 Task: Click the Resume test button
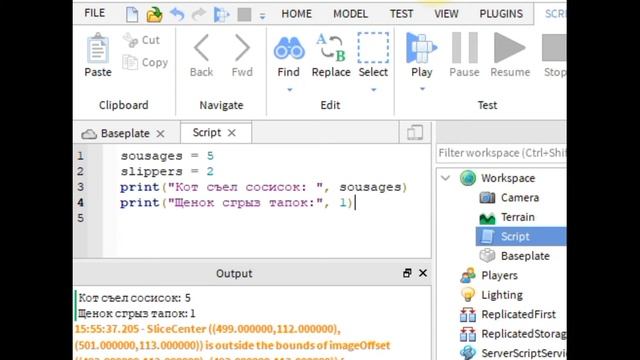510,56
